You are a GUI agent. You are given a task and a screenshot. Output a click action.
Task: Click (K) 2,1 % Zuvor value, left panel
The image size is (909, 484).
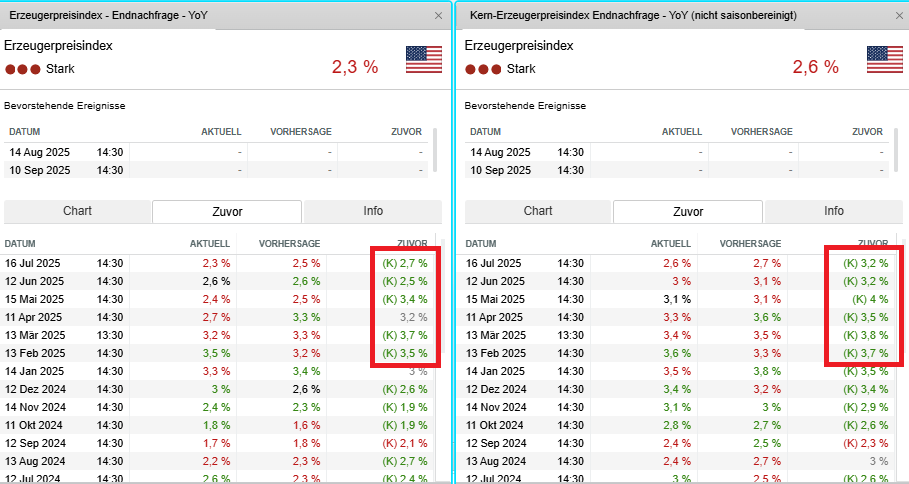tap(405, 443)
